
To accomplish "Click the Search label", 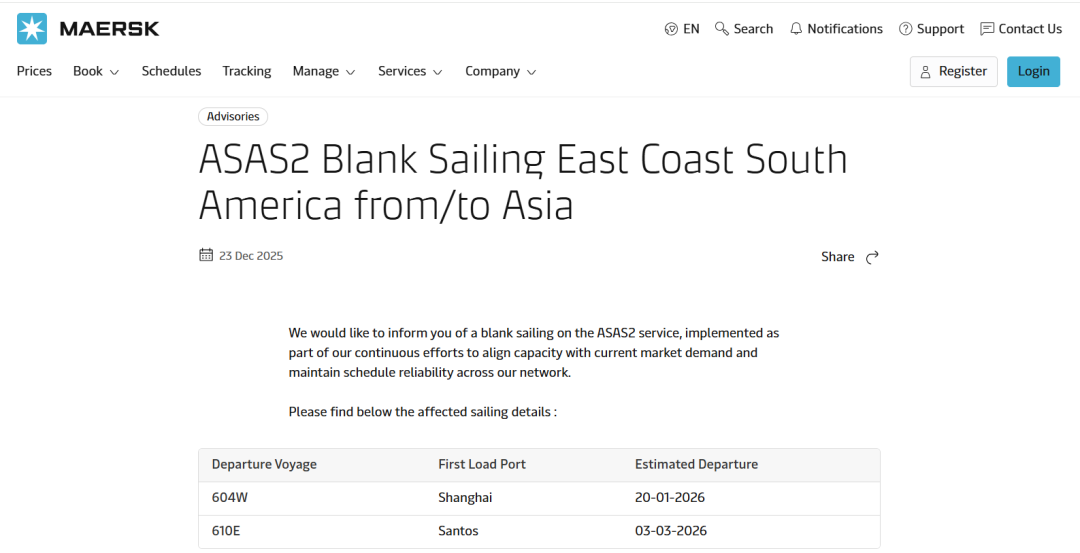I will click(x=754, y=29).
